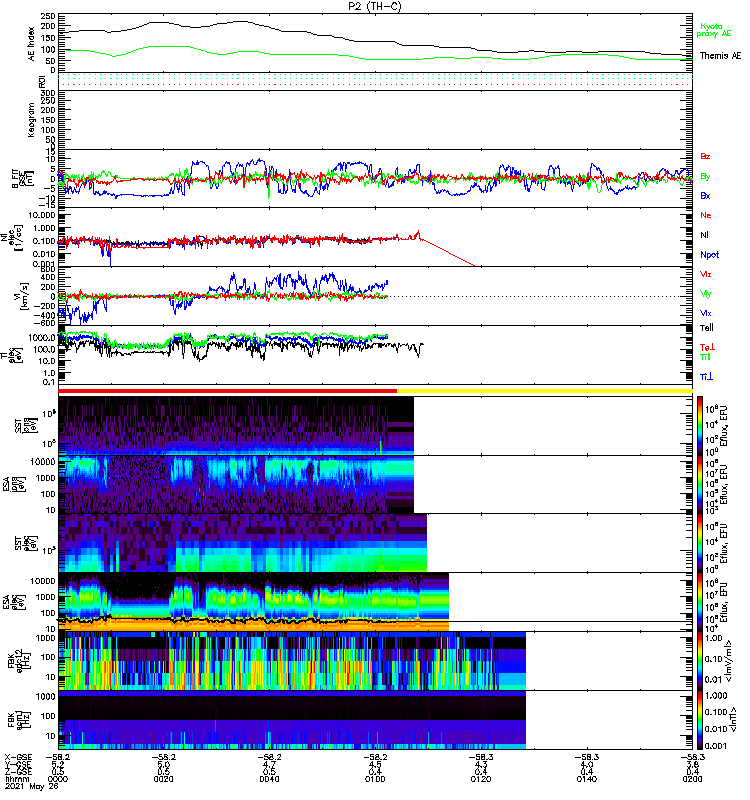Viewport: 750px width, 800px height.
Task: Click the SST electrons panel color bar
Action: click(700, 543)
